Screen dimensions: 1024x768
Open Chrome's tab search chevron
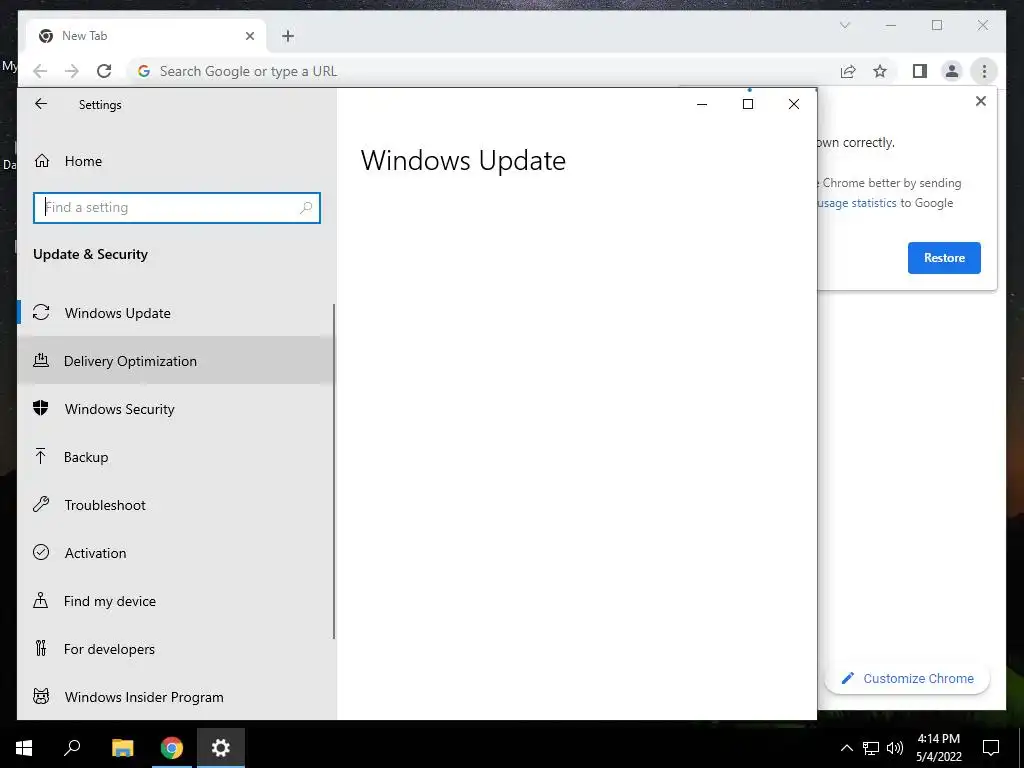(844, 25)
